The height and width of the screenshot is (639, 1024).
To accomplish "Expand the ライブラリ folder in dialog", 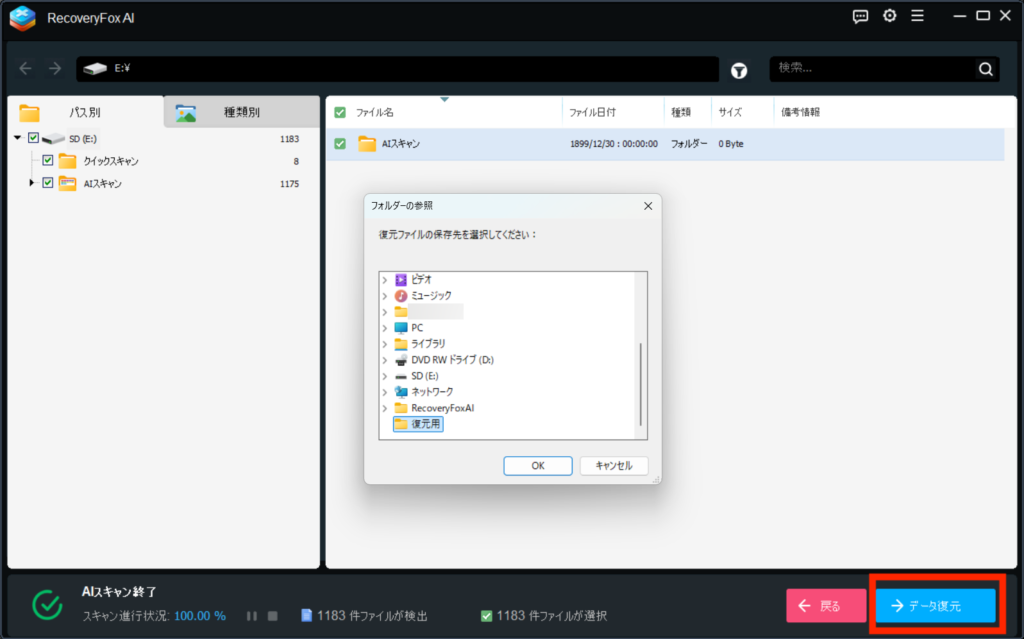I will click(x=386, y=343).
